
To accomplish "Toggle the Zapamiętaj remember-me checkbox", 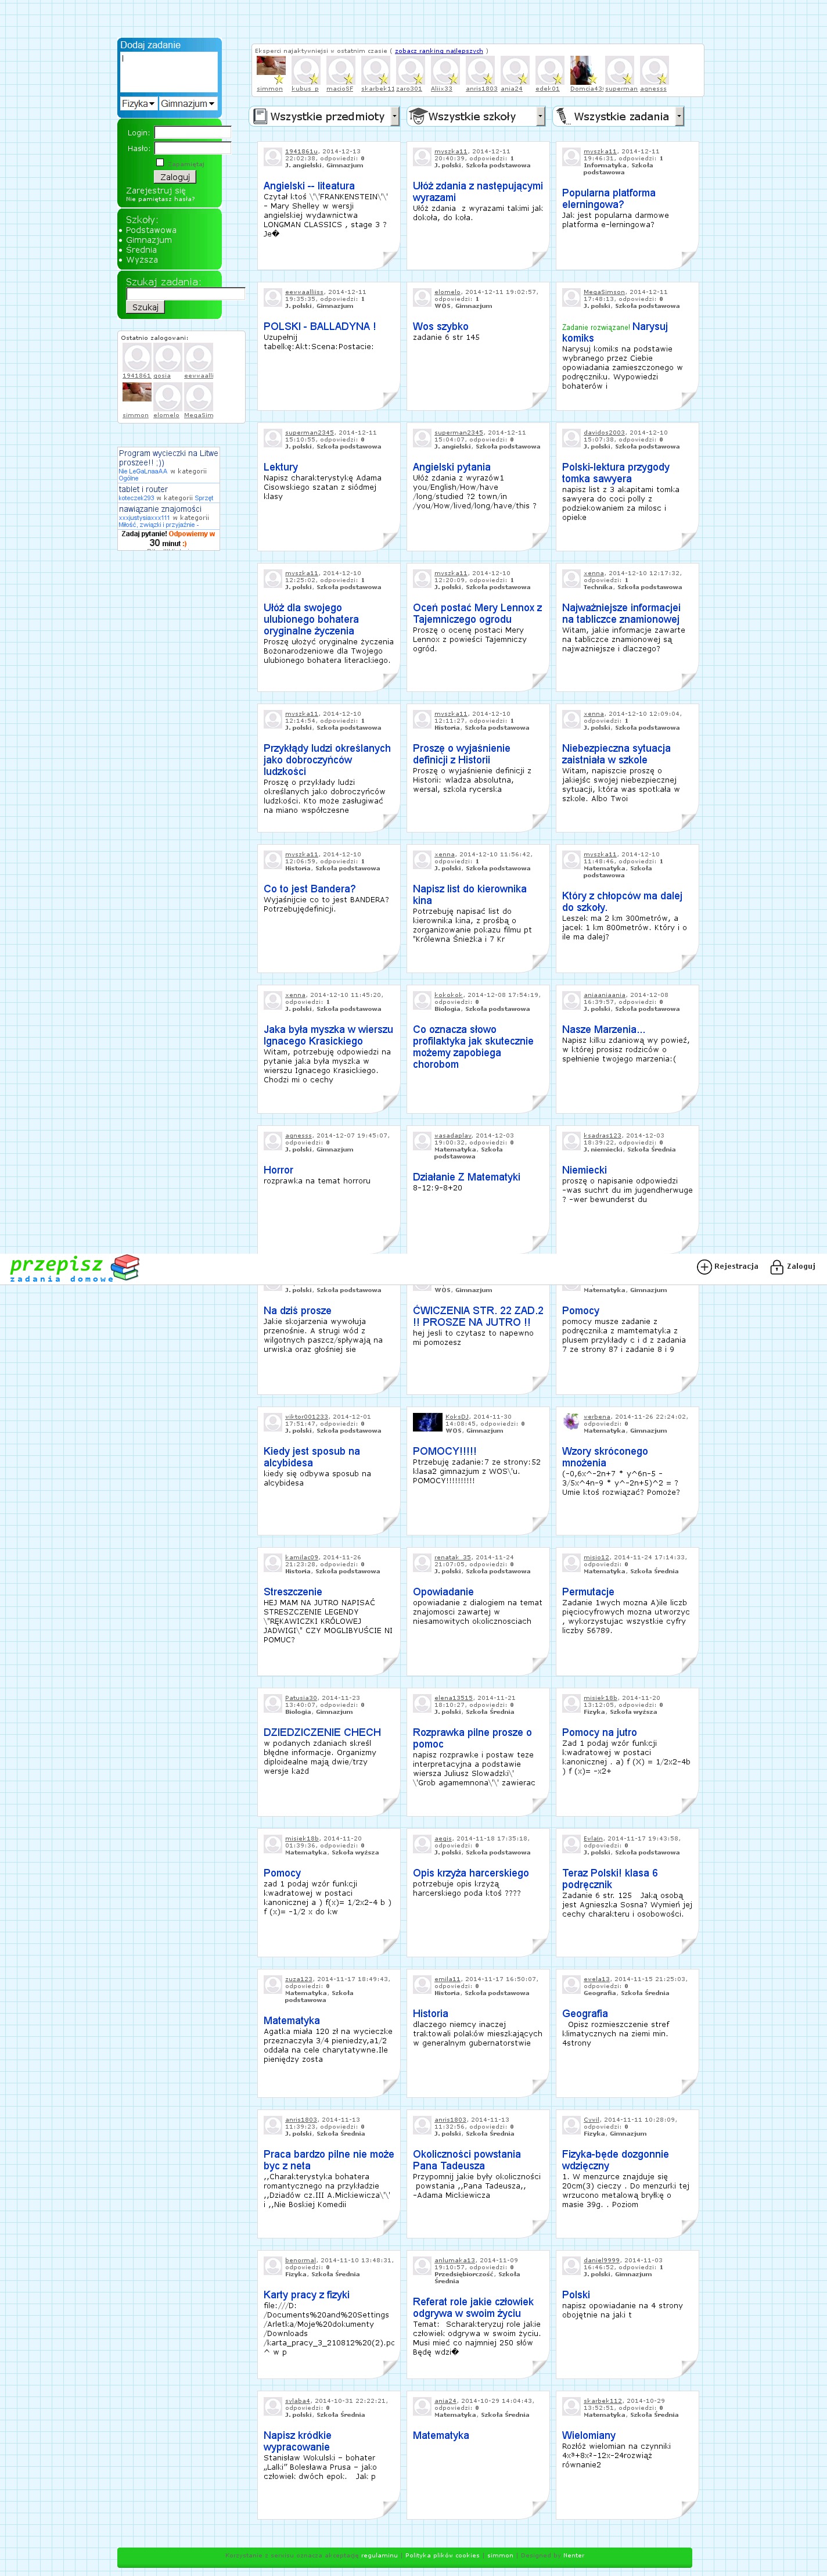I will (160, 162).
